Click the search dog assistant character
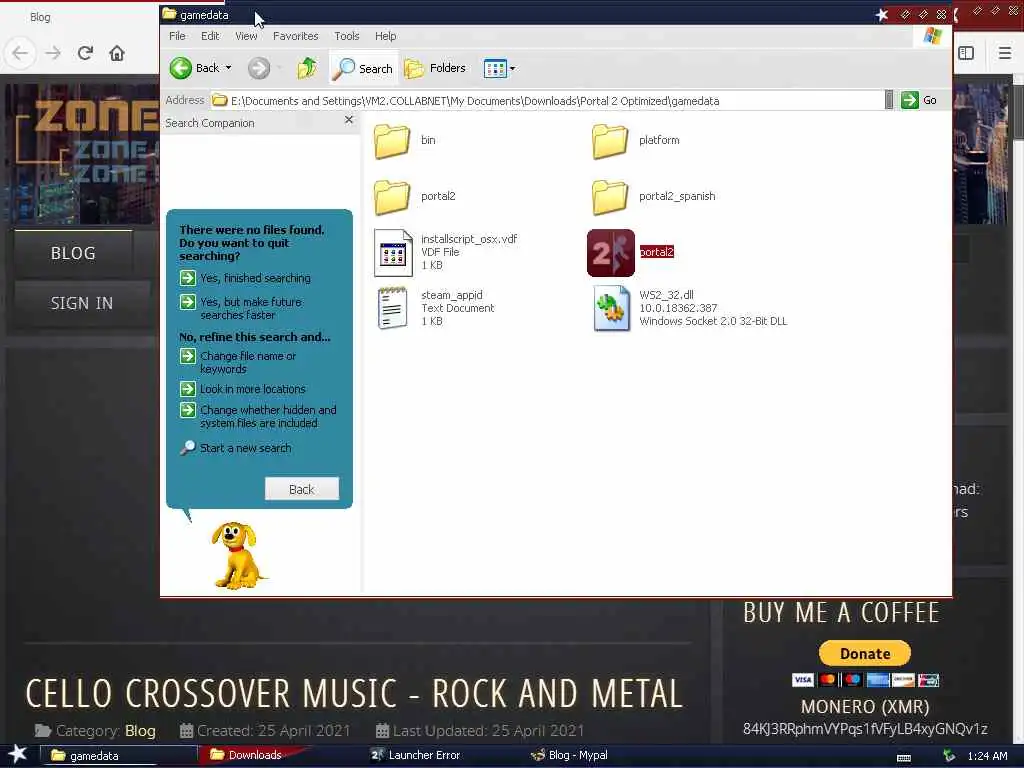Image resolution: width=1024 pixels, height=768 pixels. click(x=236, y=556)
